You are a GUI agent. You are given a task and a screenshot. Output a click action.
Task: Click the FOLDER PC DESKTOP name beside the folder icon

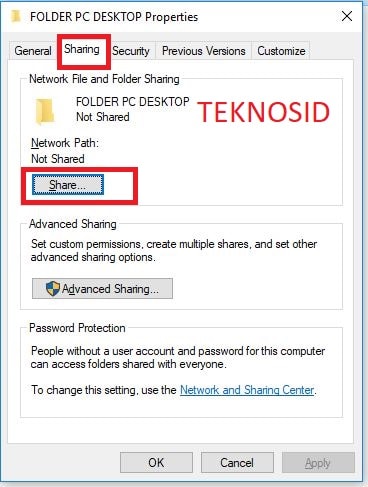click(x=133, y=102)
